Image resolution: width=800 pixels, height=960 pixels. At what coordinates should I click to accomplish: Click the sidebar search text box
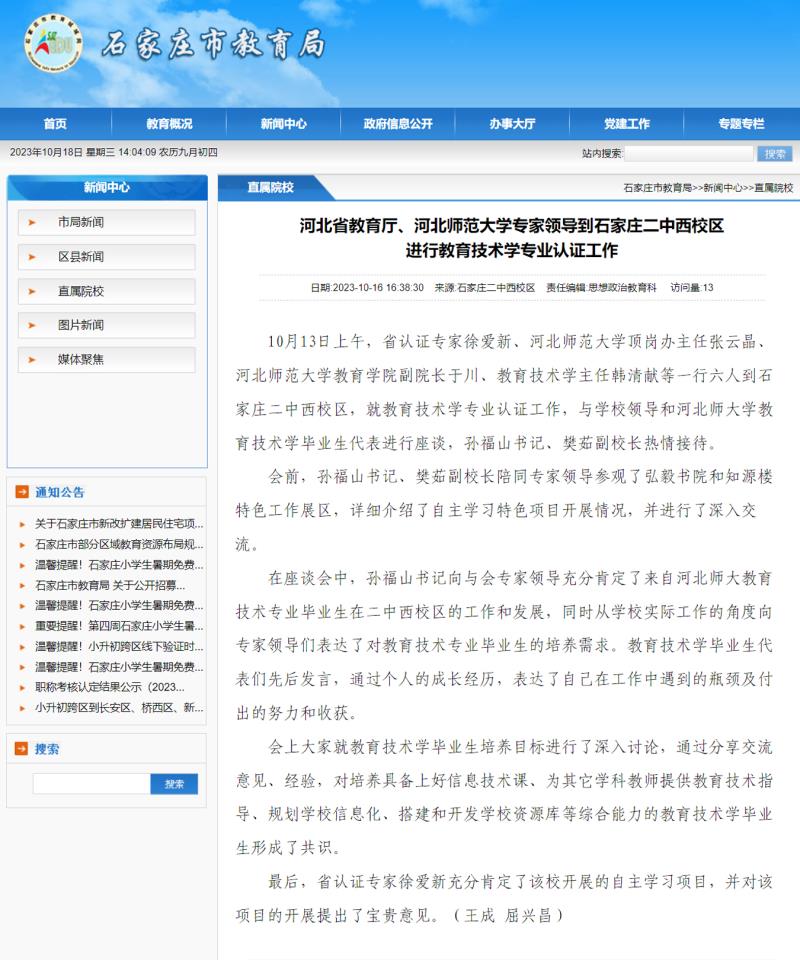coord(91,784)
